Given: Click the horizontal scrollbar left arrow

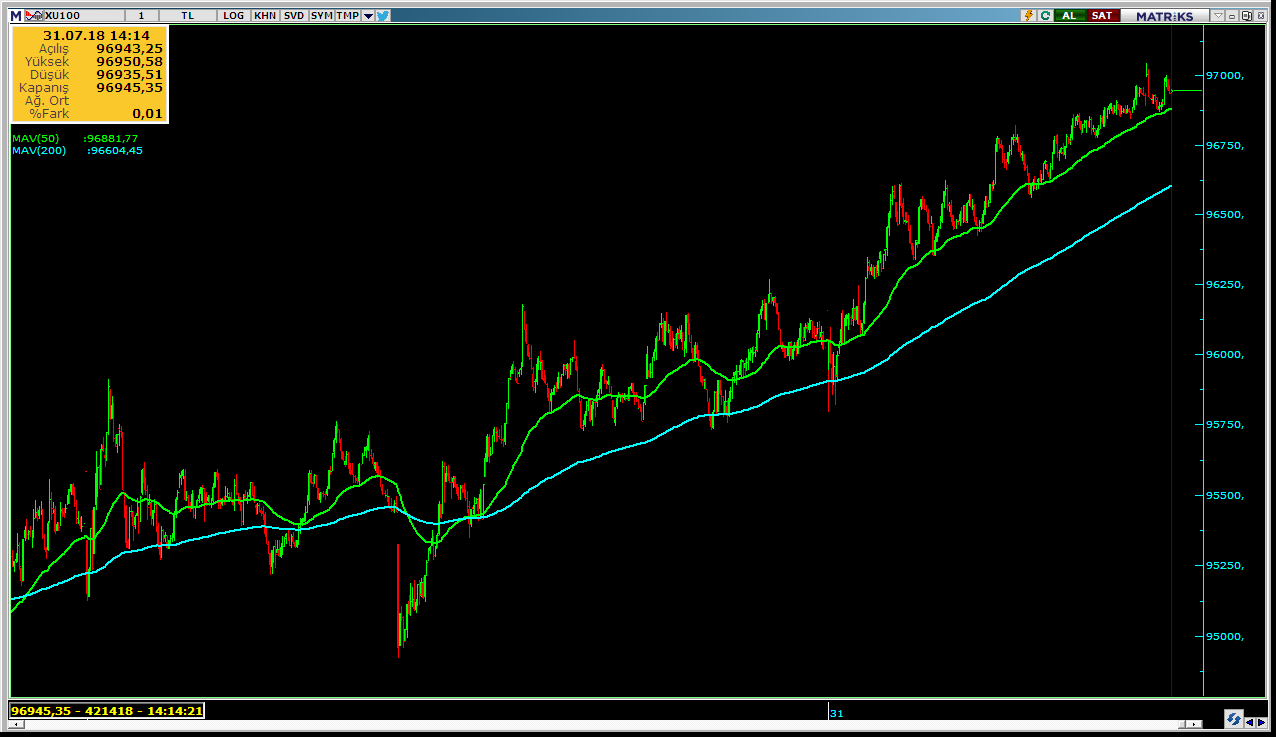Looking at the screenshot, I should click(x=16, y=724).
